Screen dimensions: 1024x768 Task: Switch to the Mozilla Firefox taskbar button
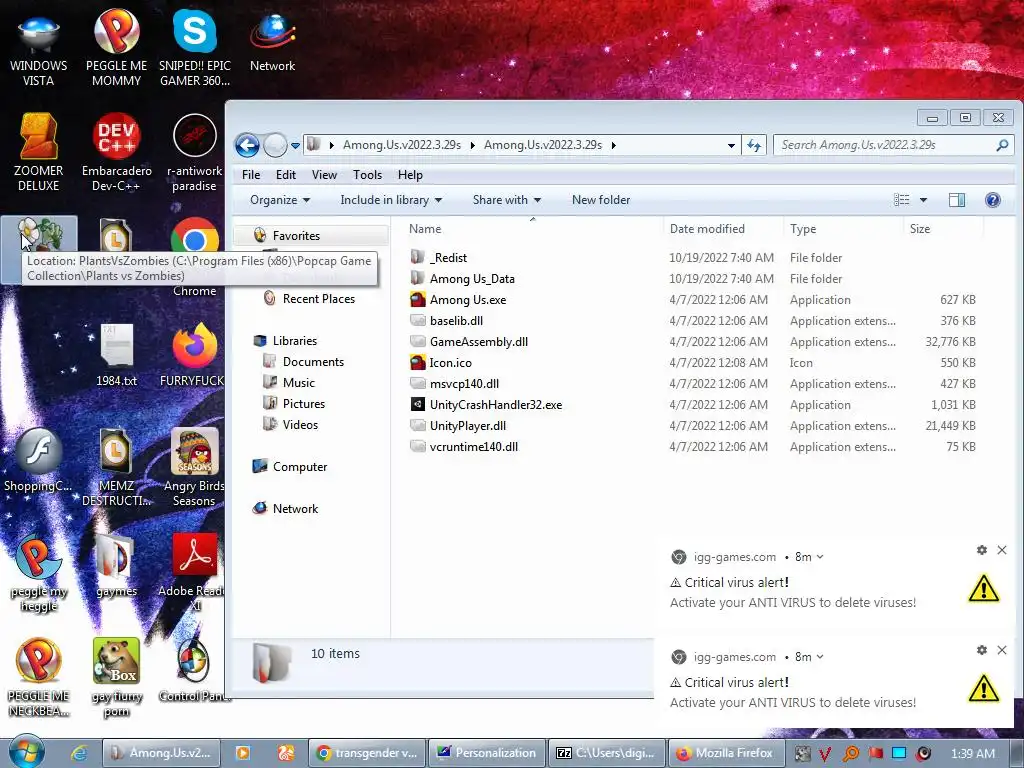coord(725,753)
